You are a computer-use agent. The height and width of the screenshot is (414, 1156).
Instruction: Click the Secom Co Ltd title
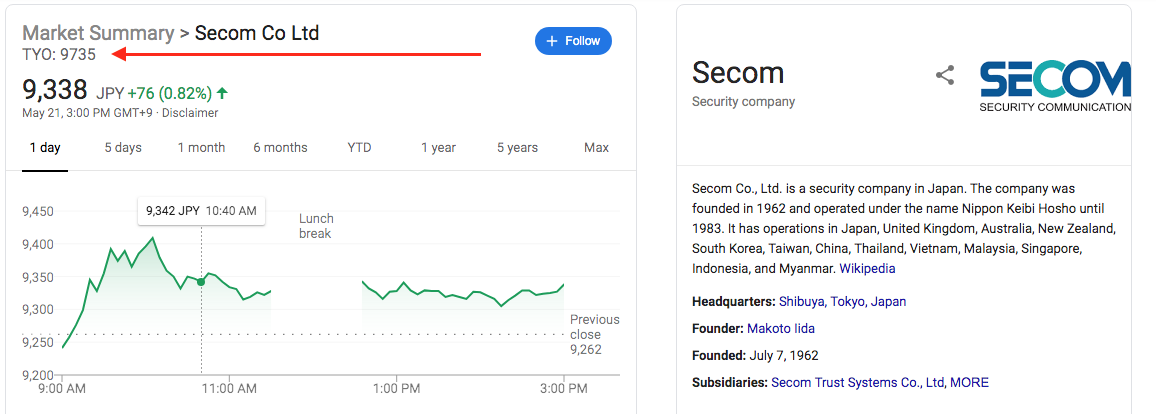[x=257, y=33]
